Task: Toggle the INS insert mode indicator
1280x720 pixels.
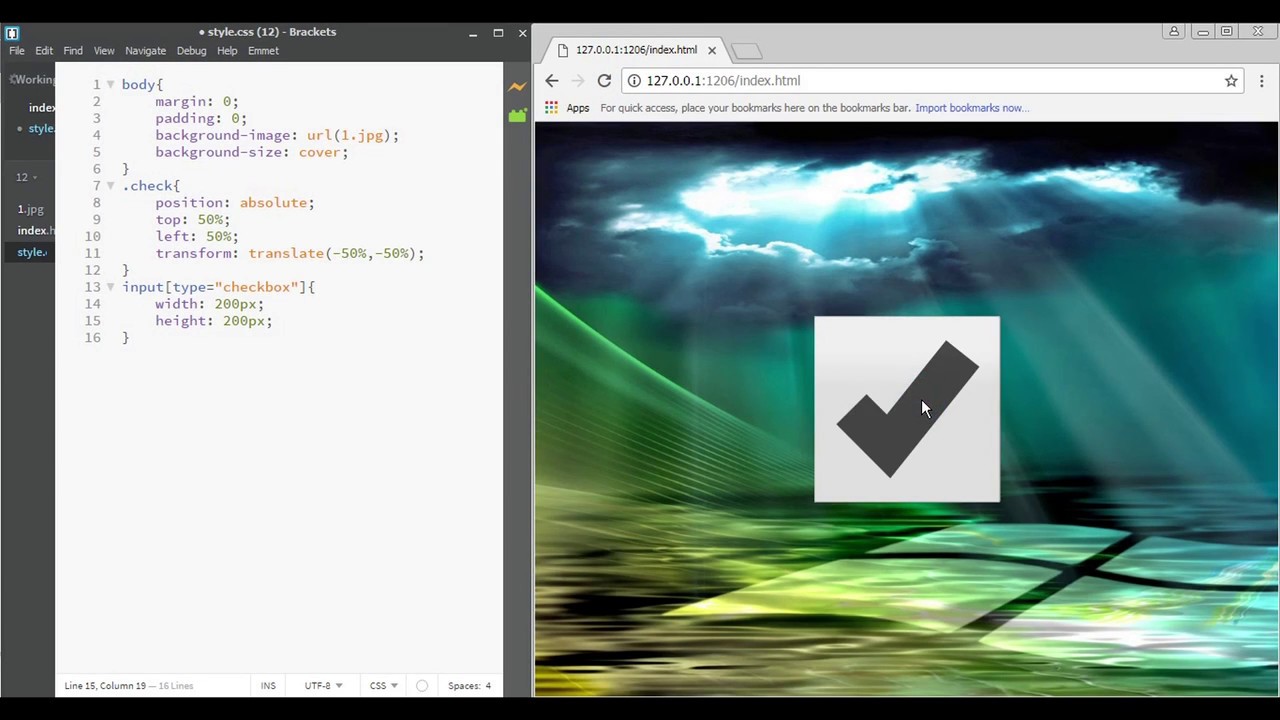Action: coord(268,686)
